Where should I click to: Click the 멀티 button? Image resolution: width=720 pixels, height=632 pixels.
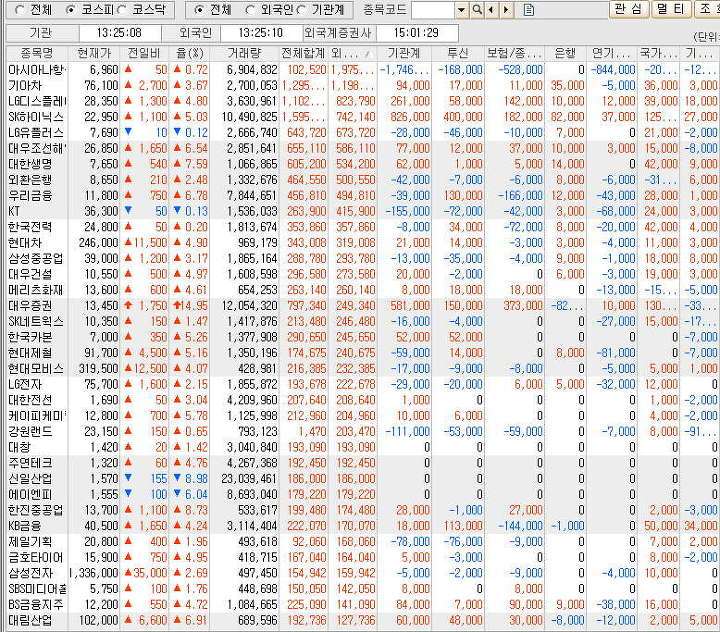[x=671, y=9]
